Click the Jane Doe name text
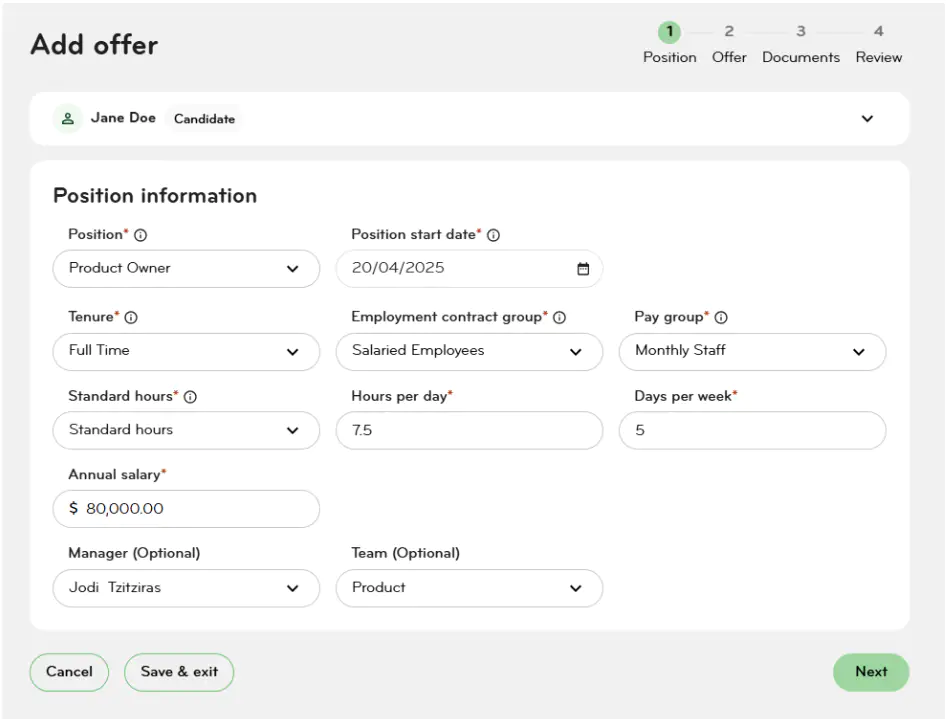The image size is (946, 719). point(123,118)
